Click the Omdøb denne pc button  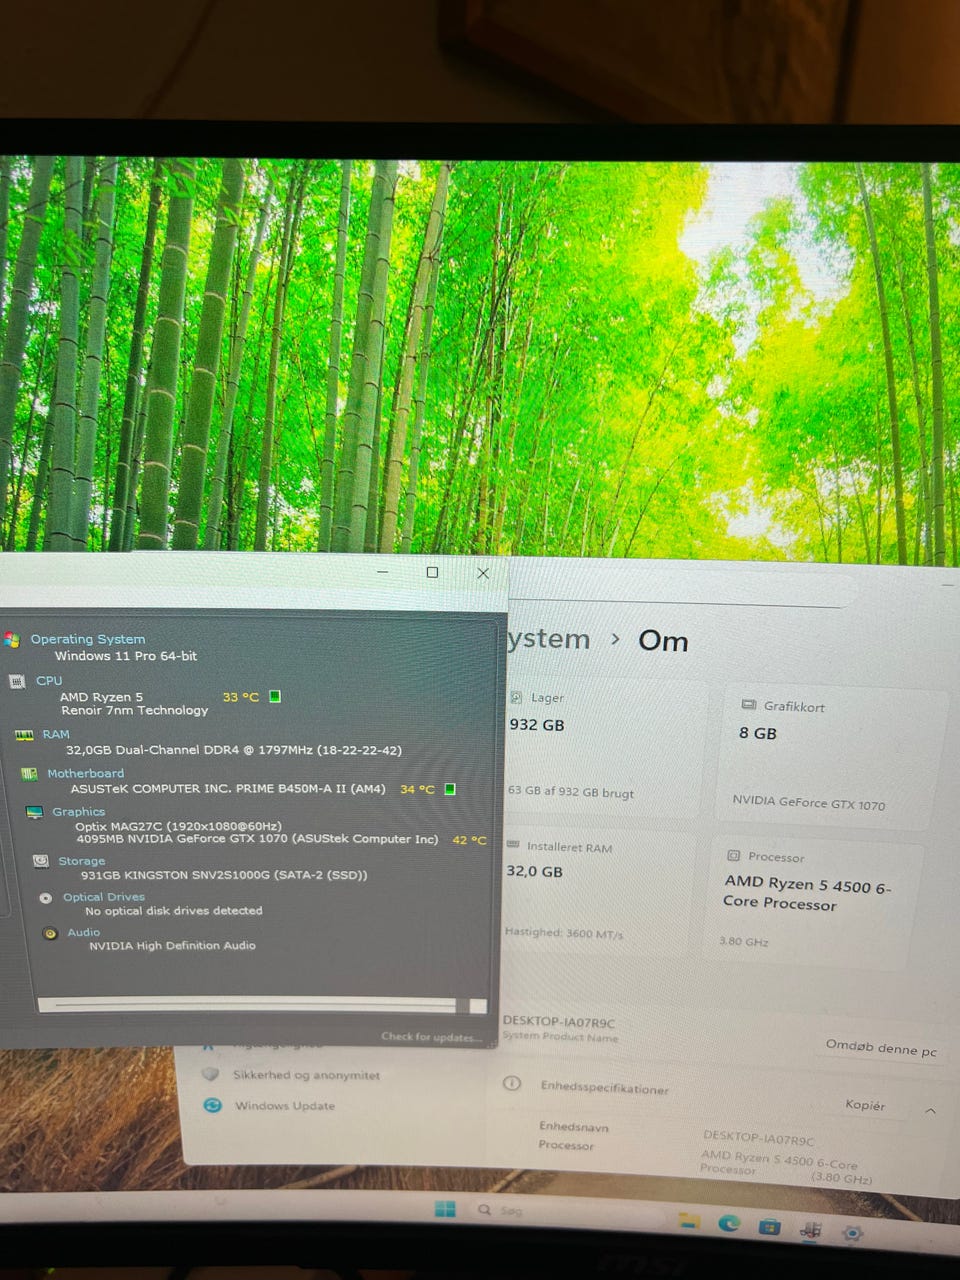click(881, 1047)
